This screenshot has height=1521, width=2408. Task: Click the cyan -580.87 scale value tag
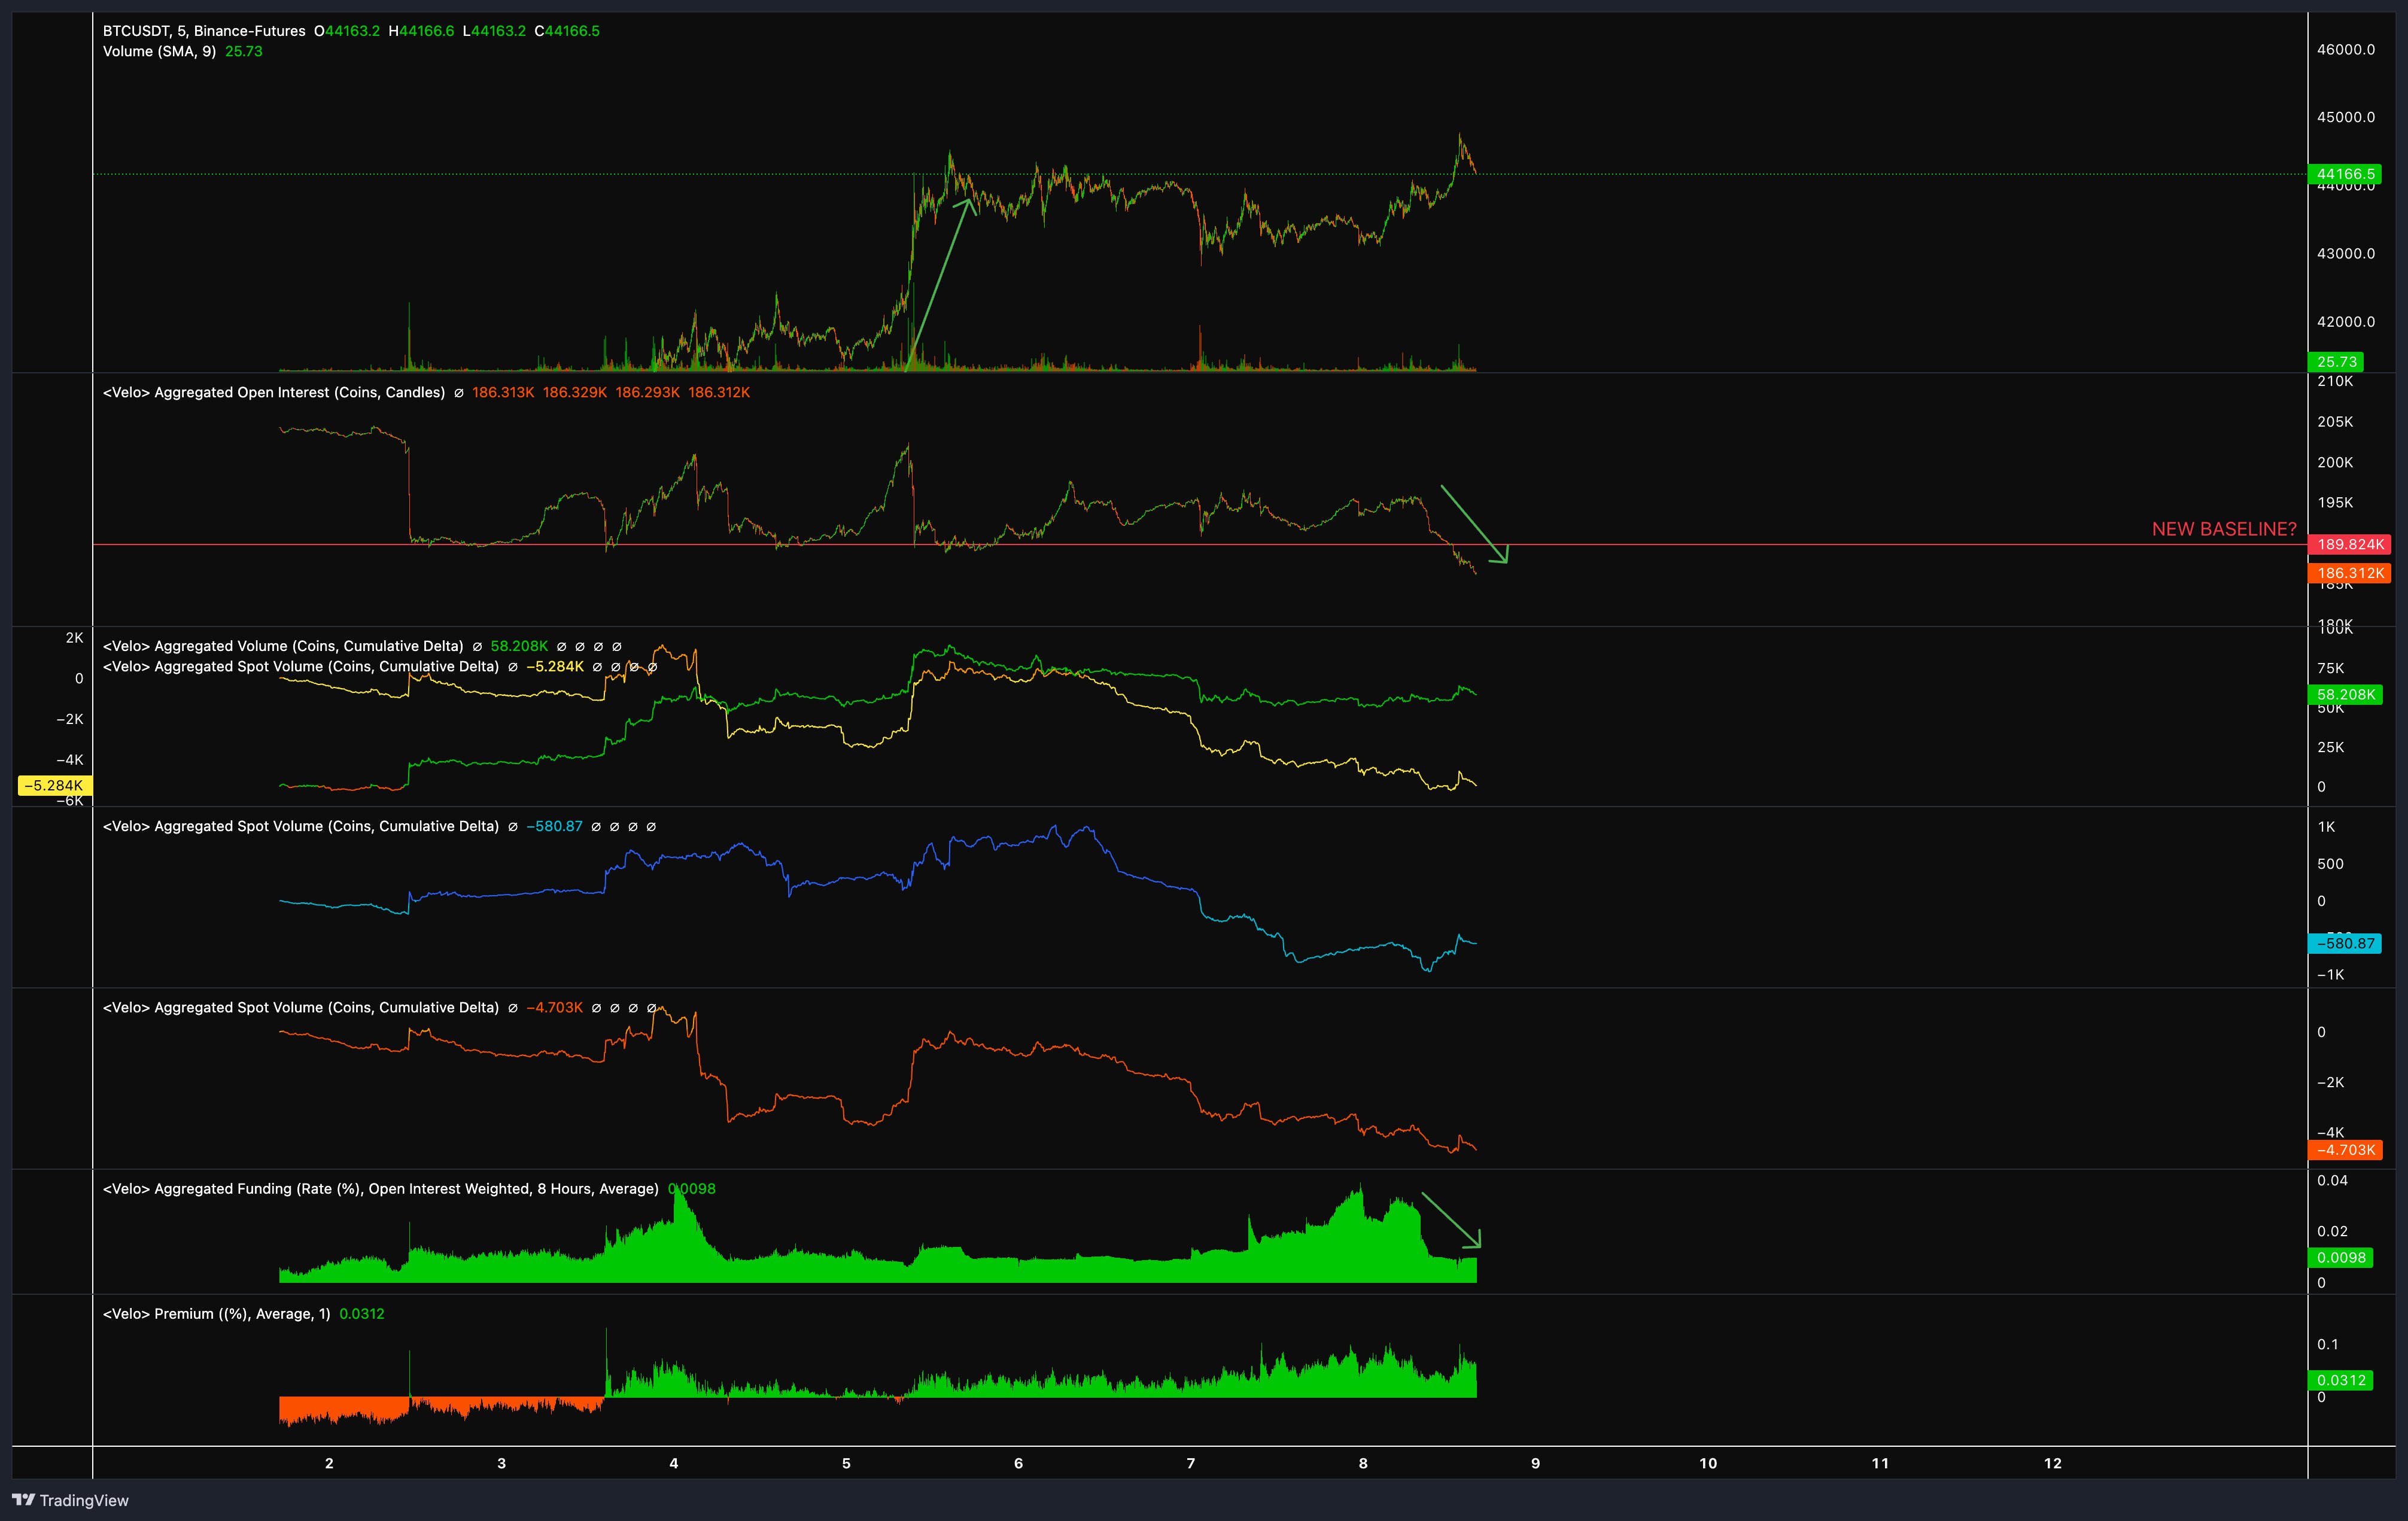(2345, 943)
